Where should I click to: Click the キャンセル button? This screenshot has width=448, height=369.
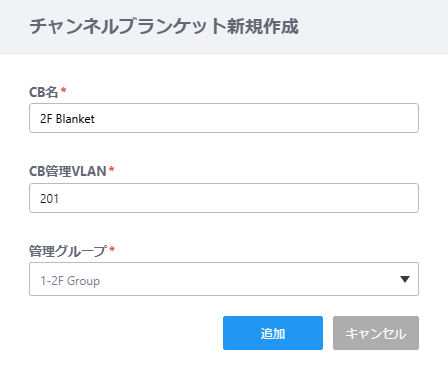[376, 333]
